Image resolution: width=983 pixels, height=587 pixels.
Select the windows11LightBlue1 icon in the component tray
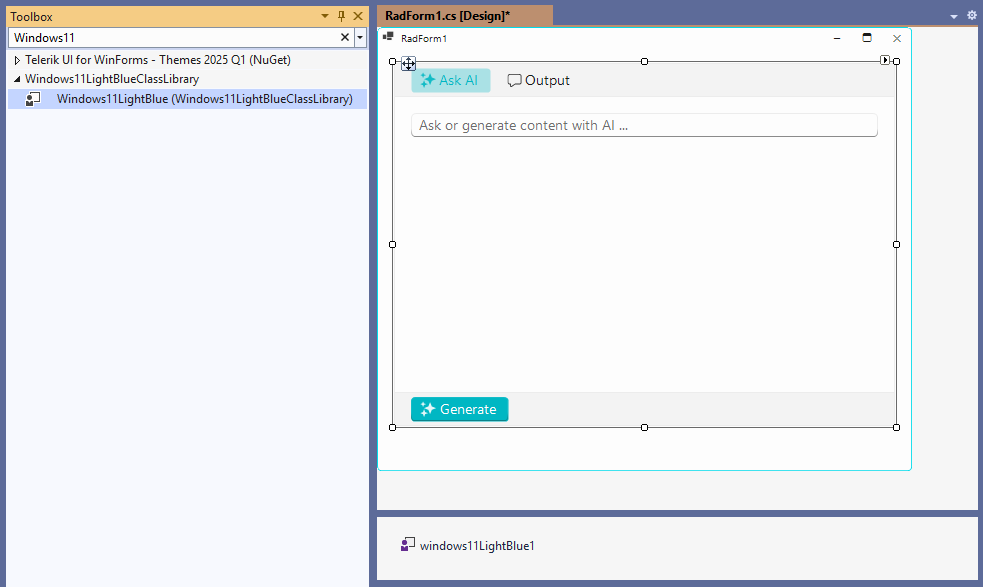[407, 544]
